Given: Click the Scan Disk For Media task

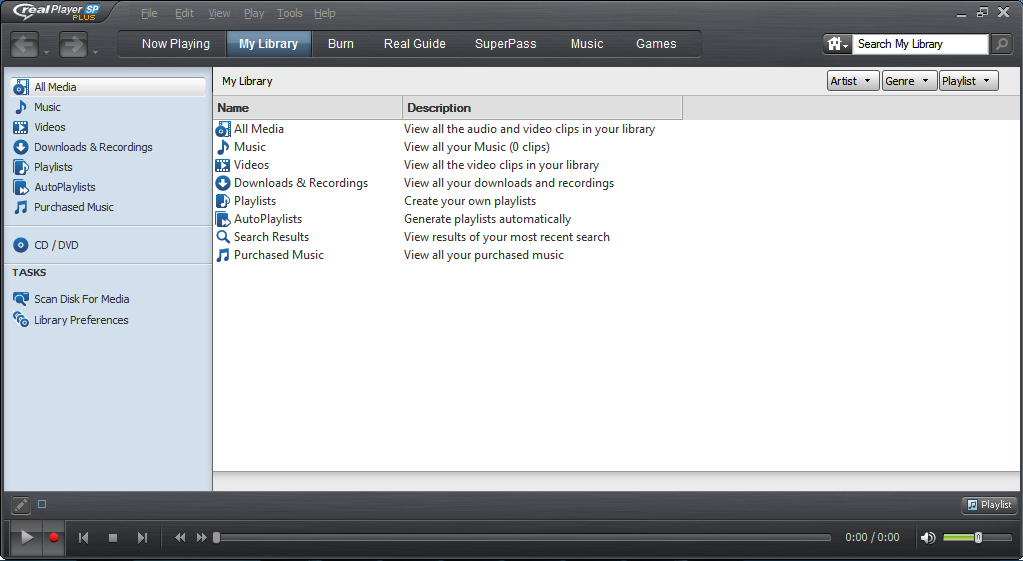Looking at the screenshot, I should pos(71,299).
